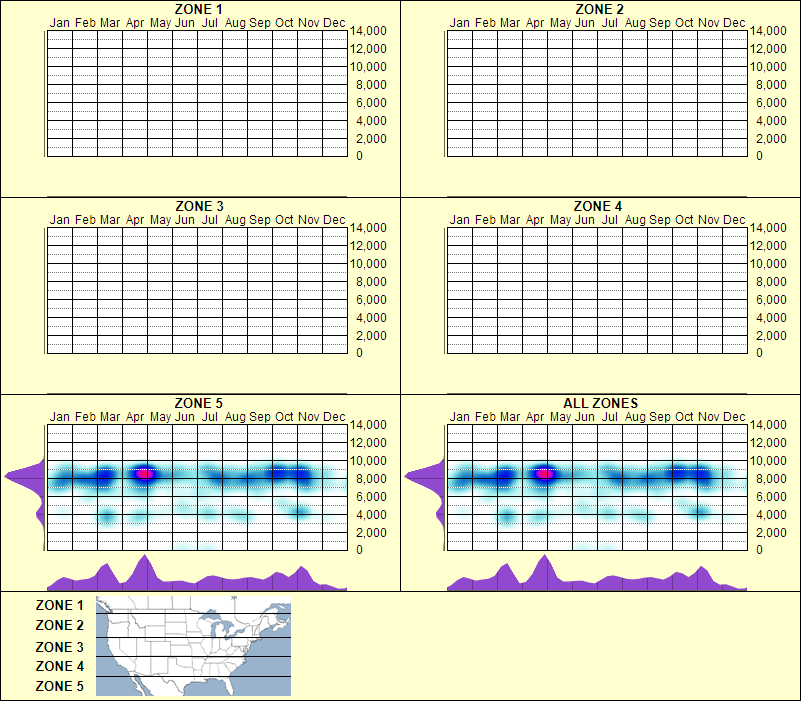Click the Jan label on ZONE 1 chart
This screenshot has height=701, width=801.
pyautogui.click(x=60, y=21)
